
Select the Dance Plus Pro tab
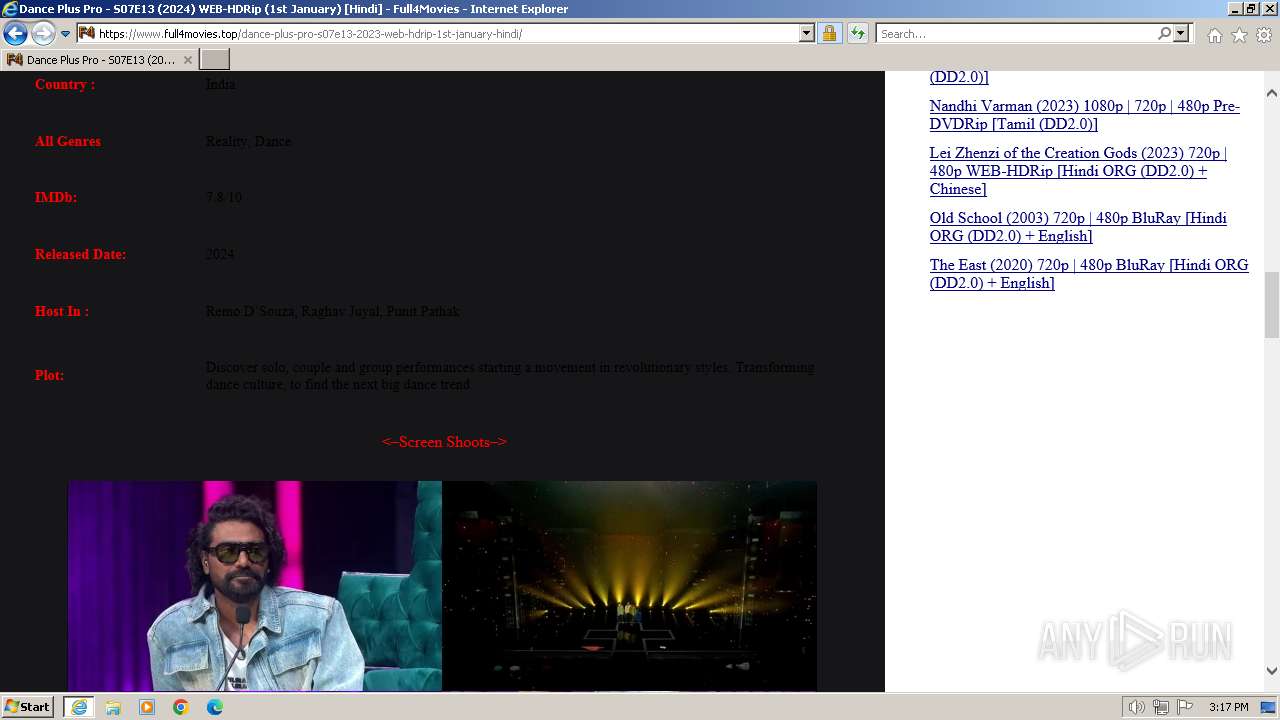point(100,59)
